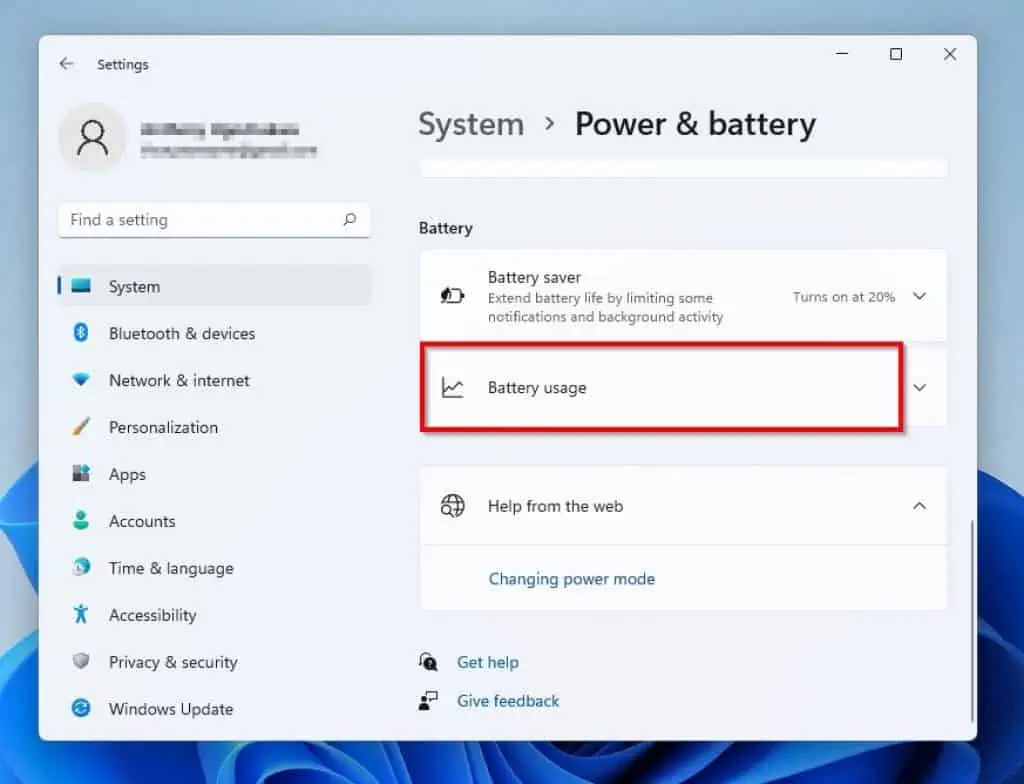Click the Get help button
The width and height of the screenshot is (1024, 784).
(x=488, y=662)
